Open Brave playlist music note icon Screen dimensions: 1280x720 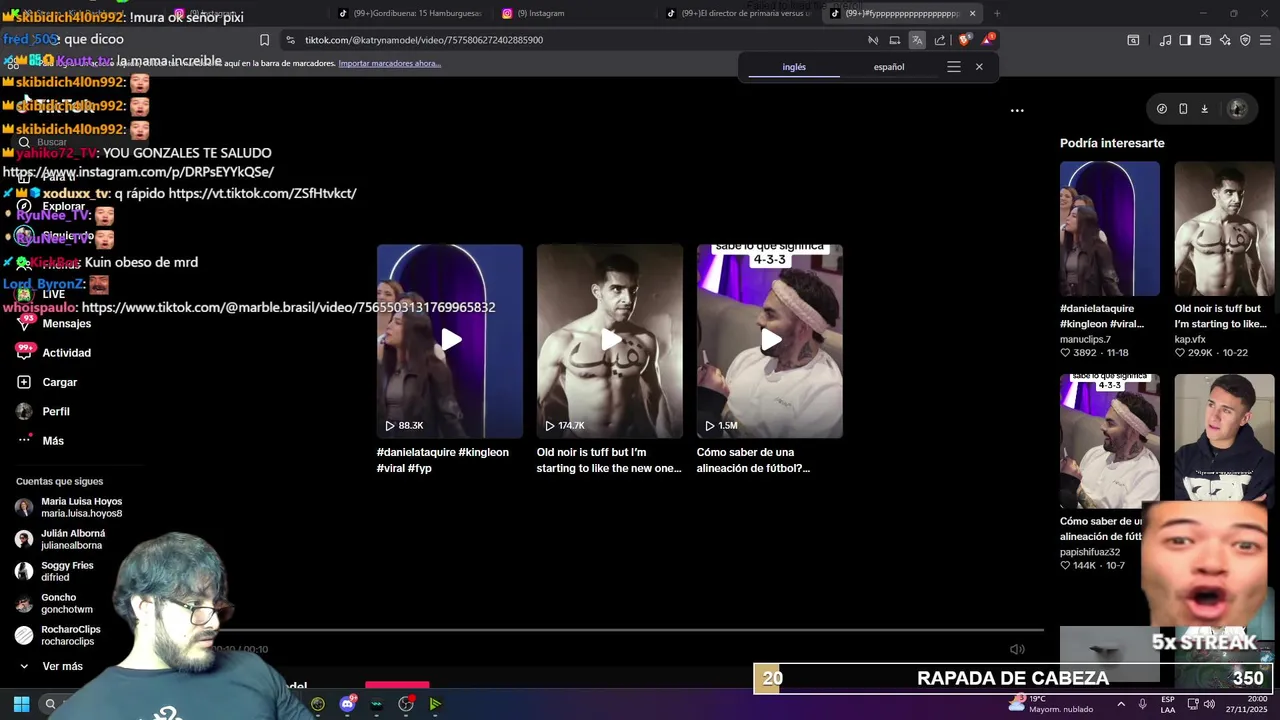point(1165,40)
